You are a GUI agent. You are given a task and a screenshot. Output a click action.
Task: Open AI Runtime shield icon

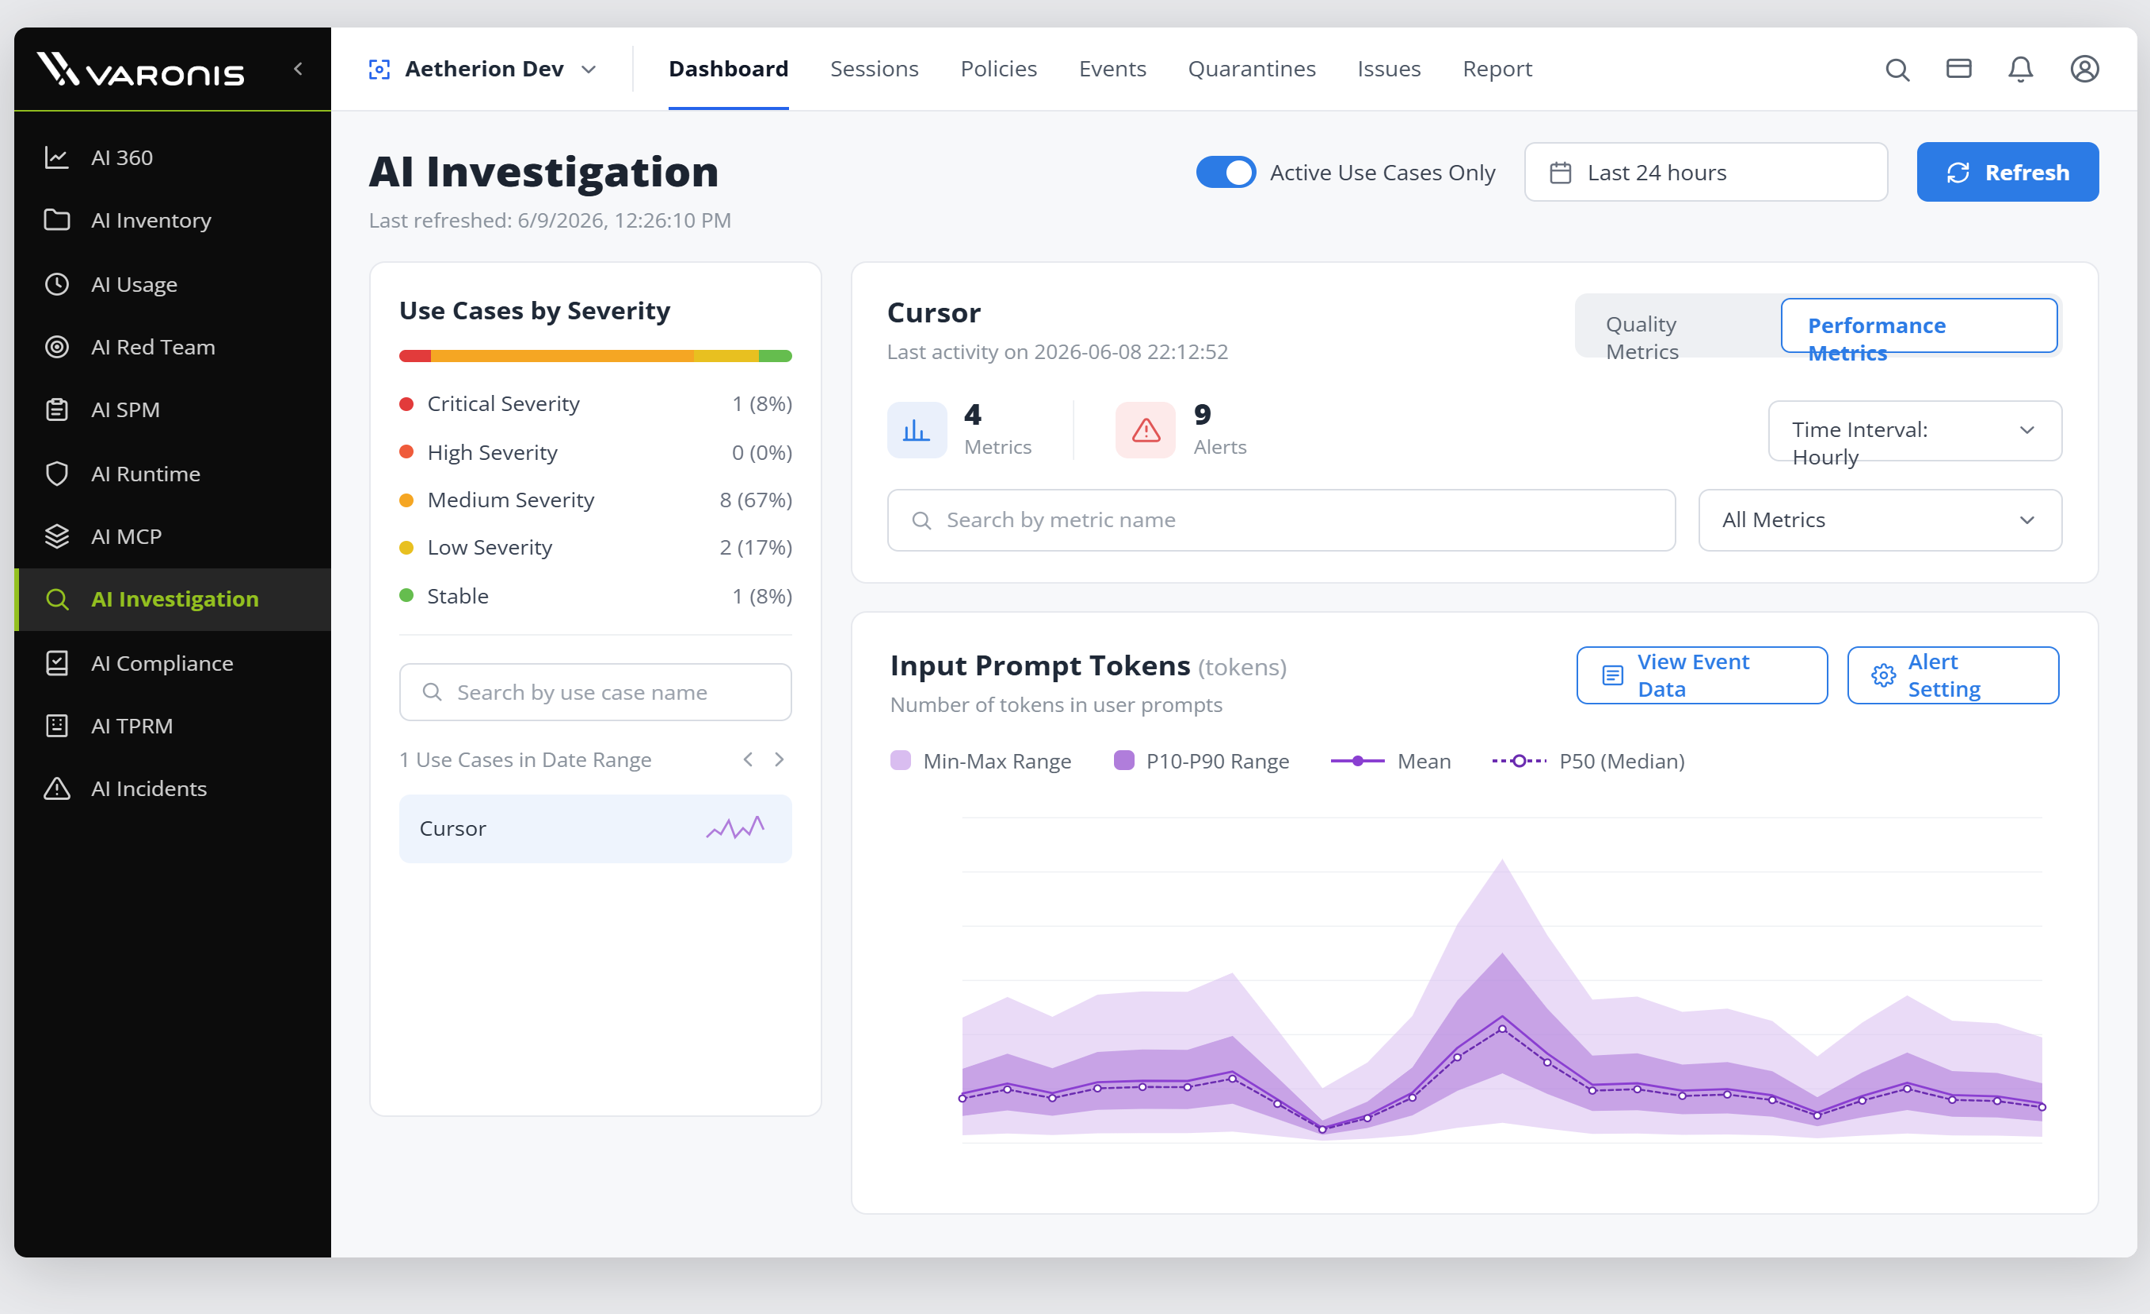coord(57,473)
